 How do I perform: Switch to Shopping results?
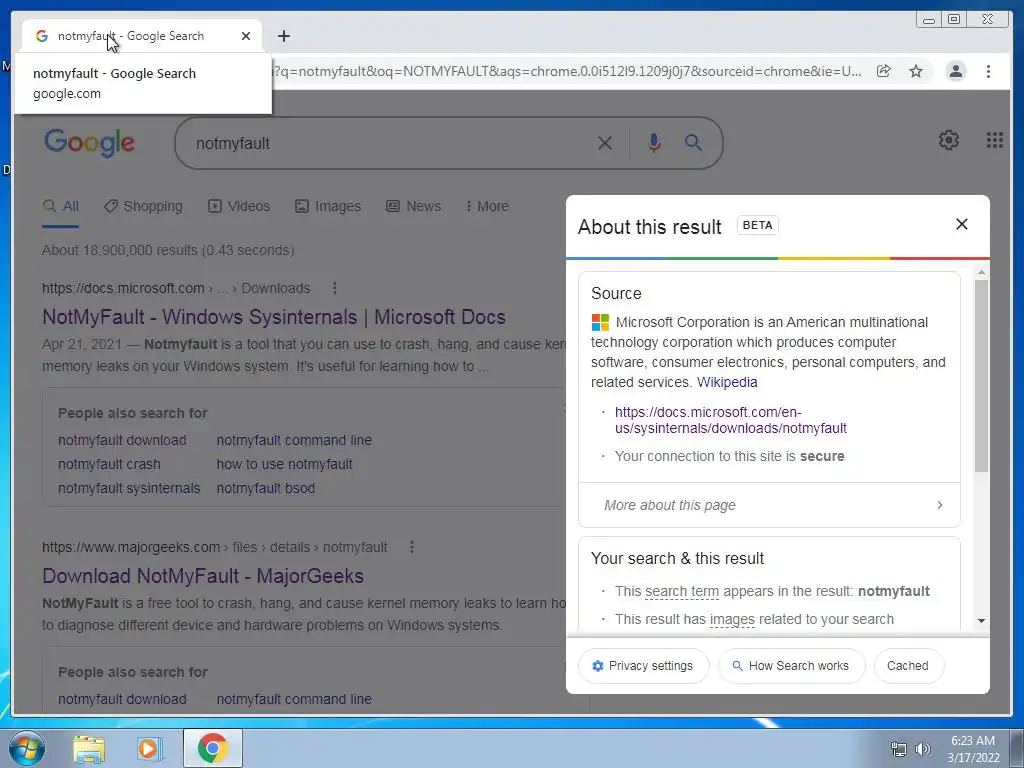coord(144,206)
